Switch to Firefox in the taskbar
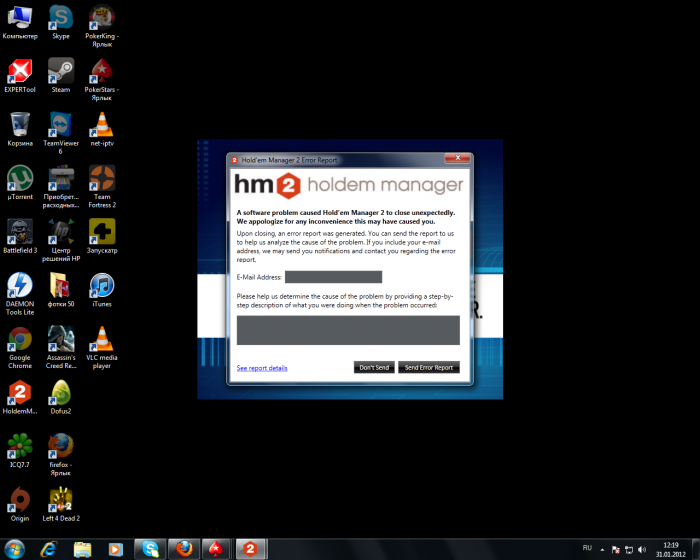 [184, 549]
